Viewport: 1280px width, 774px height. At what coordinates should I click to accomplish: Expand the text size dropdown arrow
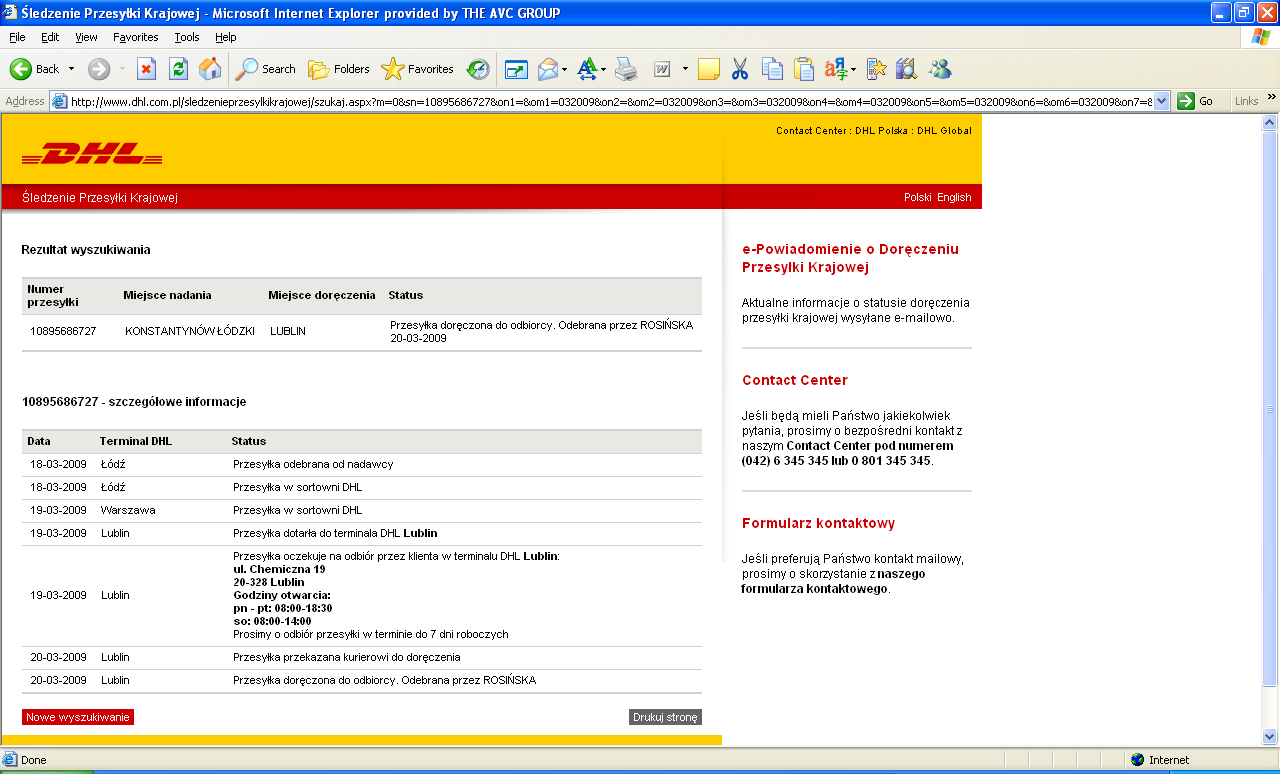coord(604,69)
